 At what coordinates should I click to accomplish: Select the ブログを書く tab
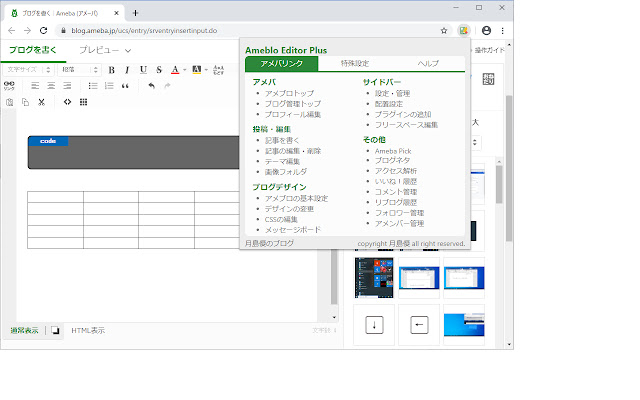pyautogui.click(x=33, y=50)
